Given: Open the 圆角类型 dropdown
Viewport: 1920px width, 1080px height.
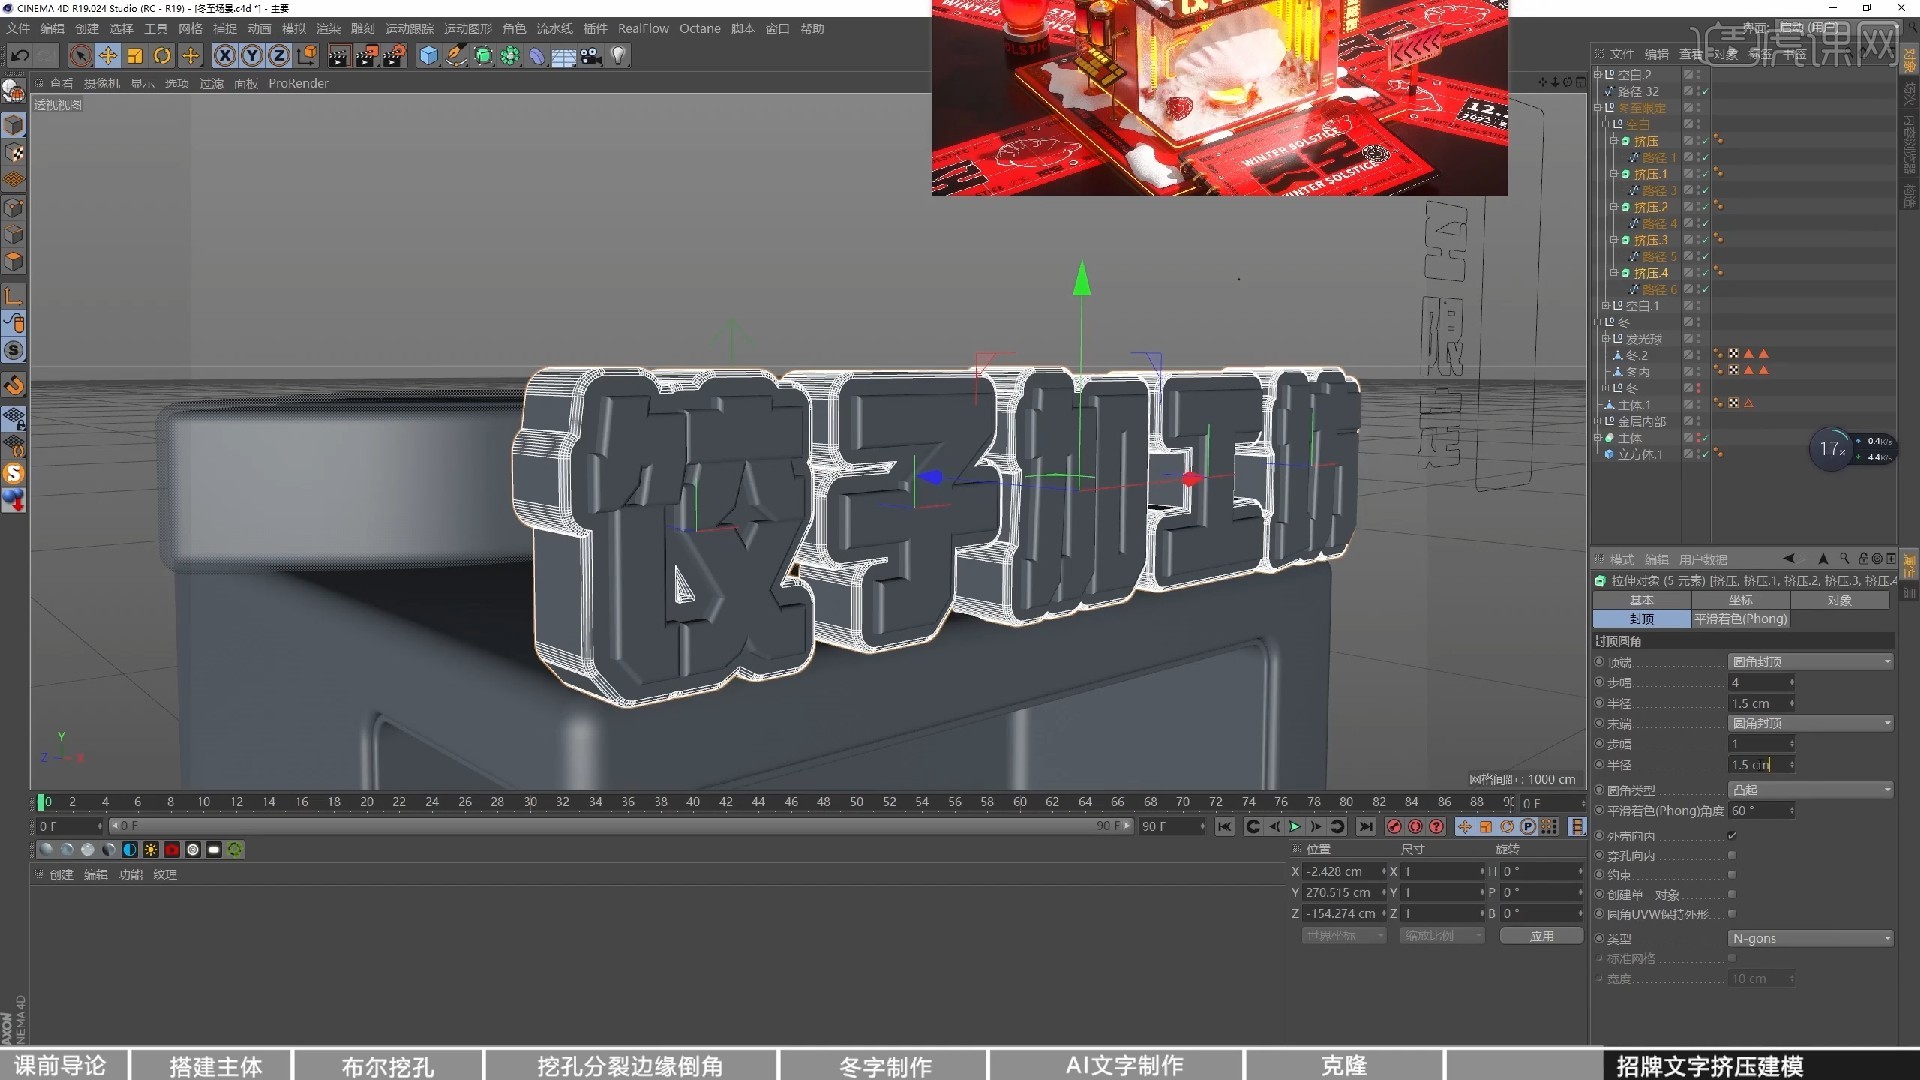Looking at the screenshot, I should point(1811,790).
